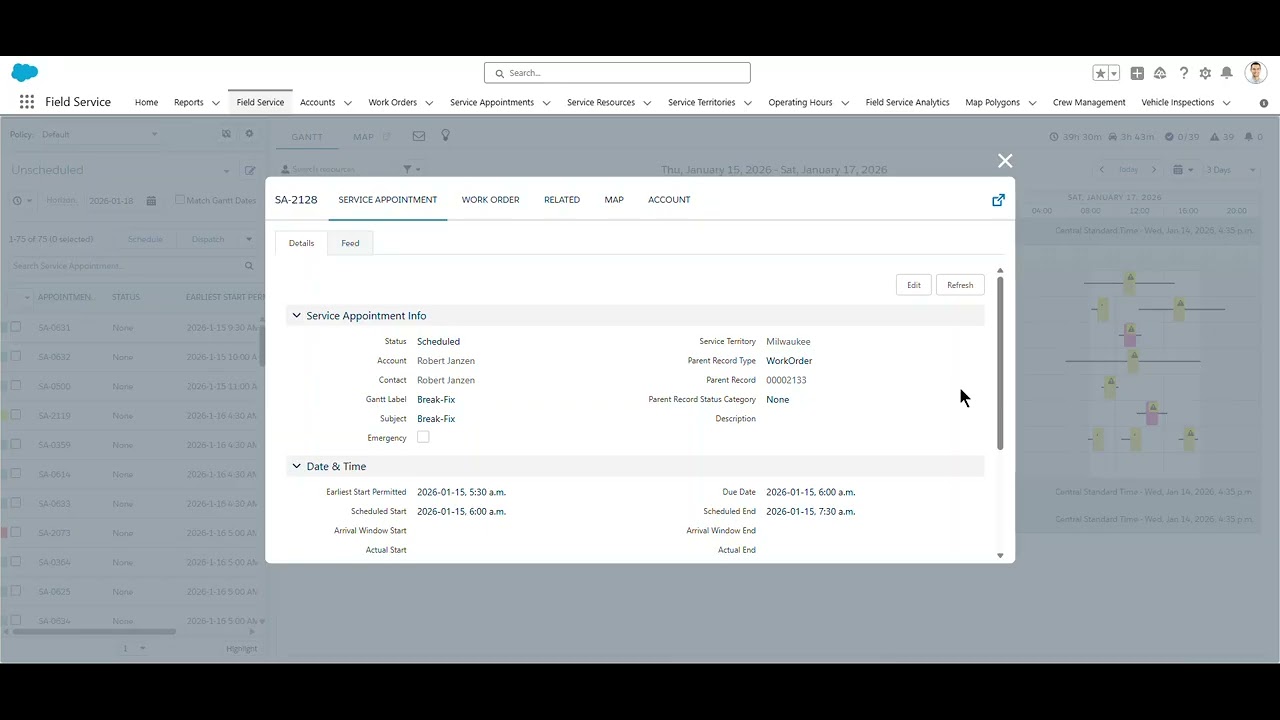Image resolution: width=1280 pixels, height=720 pixels.
Task: Open Crew Management nav item
Action: click(1089, 102)
